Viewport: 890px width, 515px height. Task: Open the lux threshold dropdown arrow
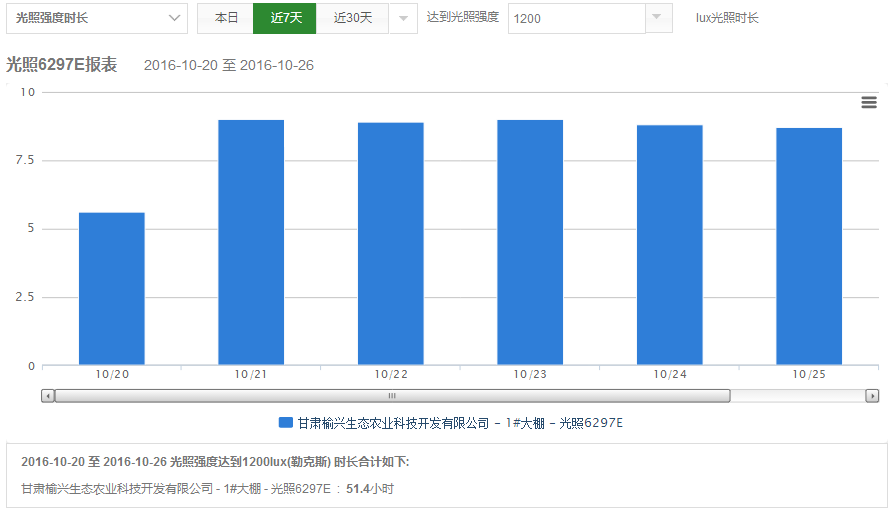(658, 18)
